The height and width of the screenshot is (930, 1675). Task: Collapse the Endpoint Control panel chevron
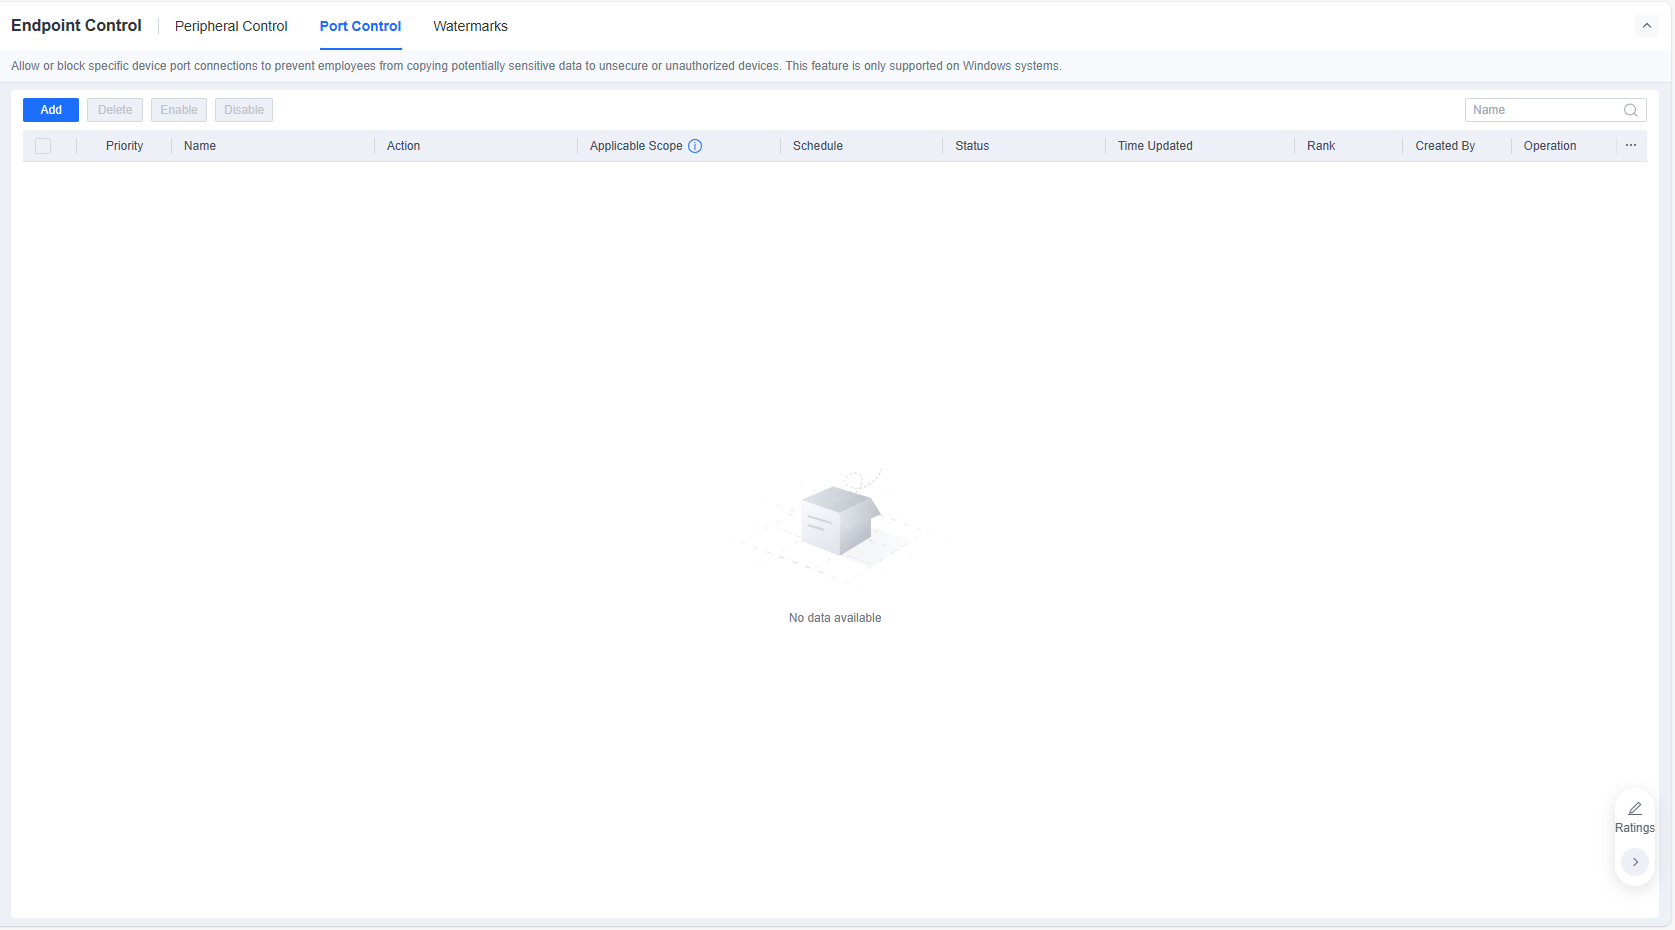click(x=1647, y=26)
